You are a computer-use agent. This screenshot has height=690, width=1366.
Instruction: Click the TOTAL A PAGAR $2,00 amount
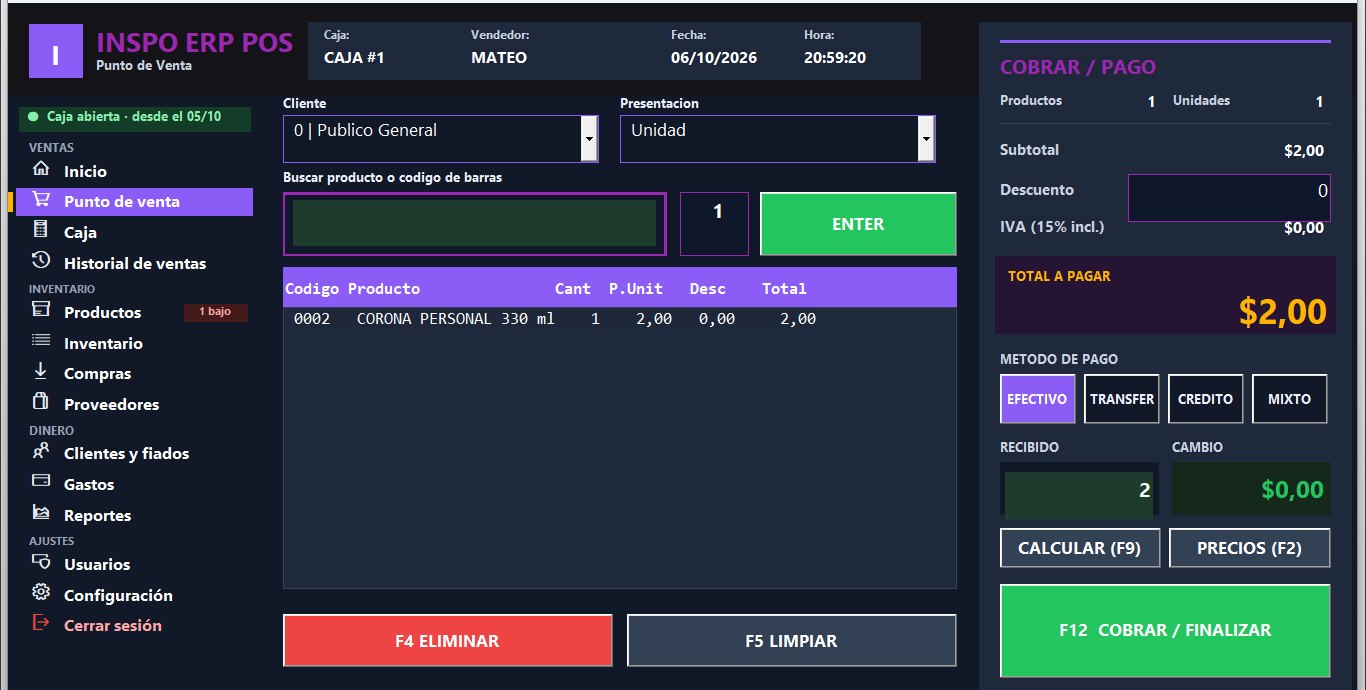click(1282, 312)
